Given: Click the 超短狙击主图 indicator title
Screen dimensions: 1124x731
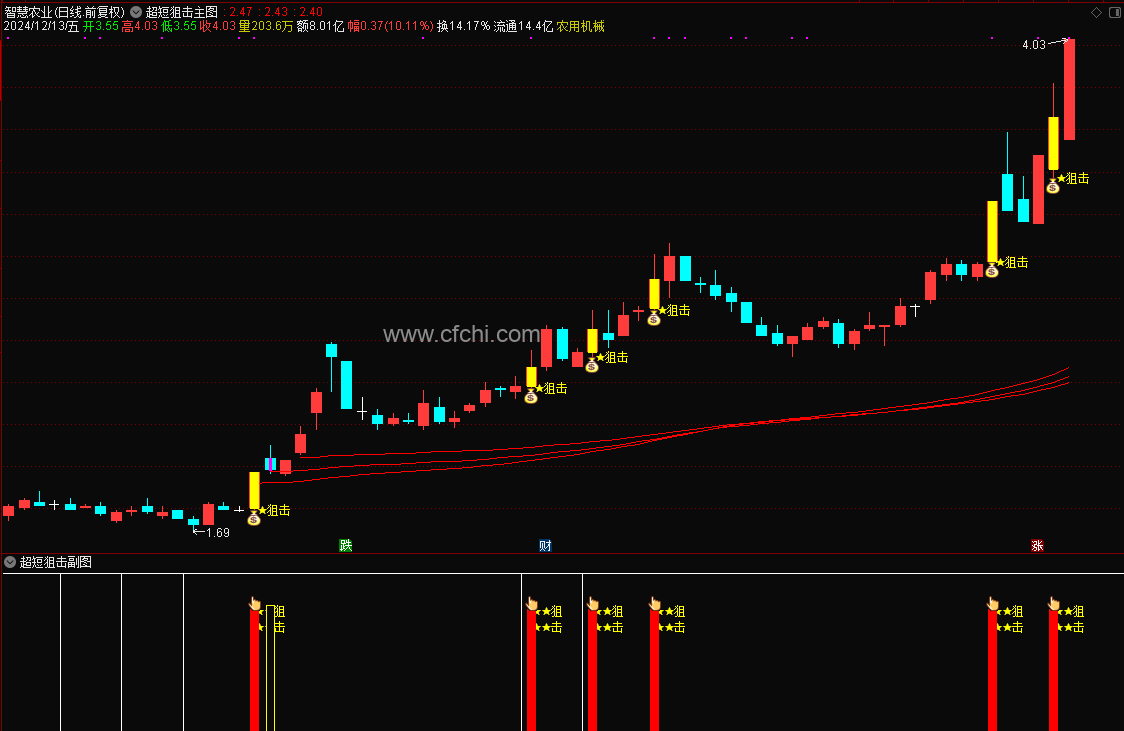Looking at the screenshot, I should pyautogui.click(x=181, y=12).
